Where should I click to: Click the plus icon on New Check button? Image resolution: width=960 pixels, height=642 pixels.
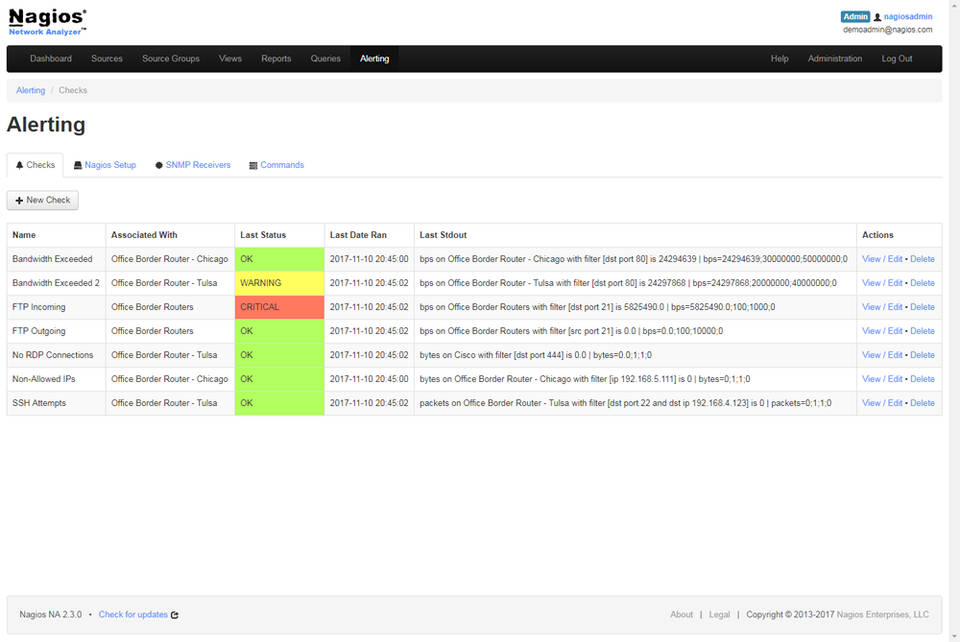[19, 200]
